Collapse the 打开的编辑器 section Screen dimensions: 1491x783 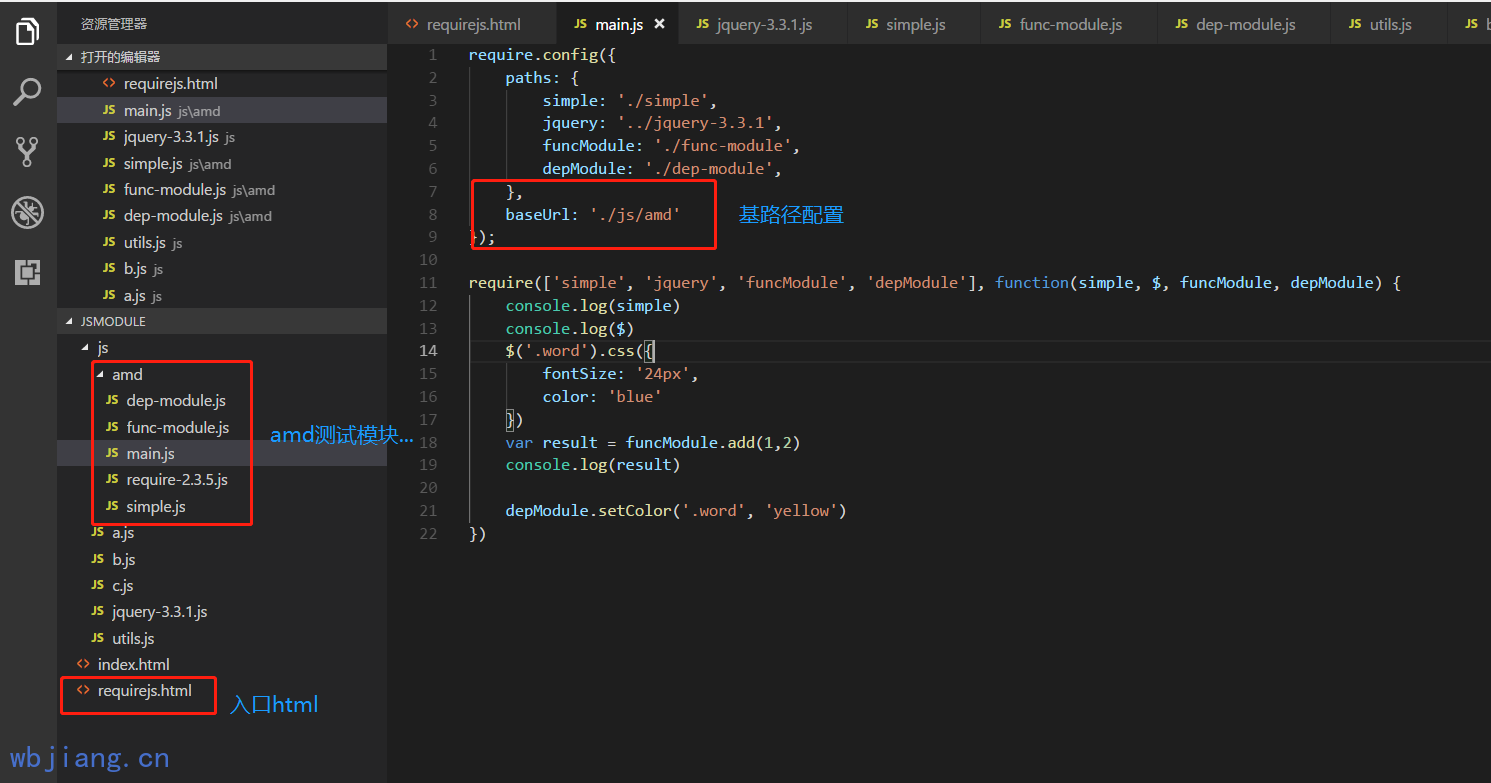click(69, 57)
